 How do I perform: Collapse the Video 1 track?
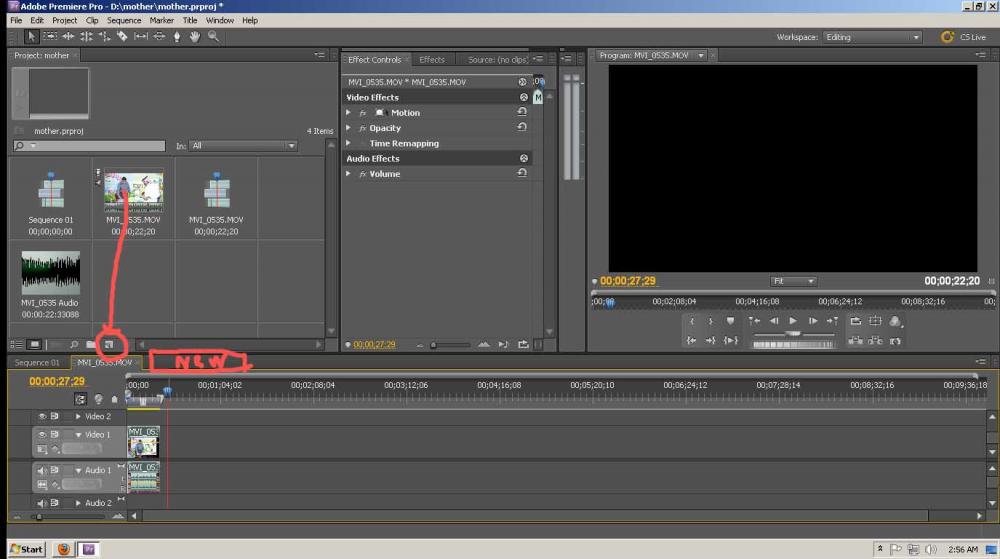pos(78,435)
